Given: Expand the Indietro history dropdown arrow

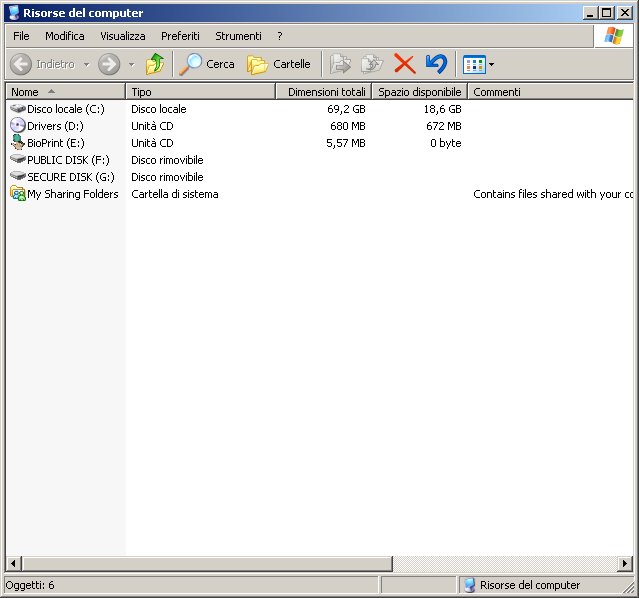Looking at the screenshot, I should coord(86,64).
